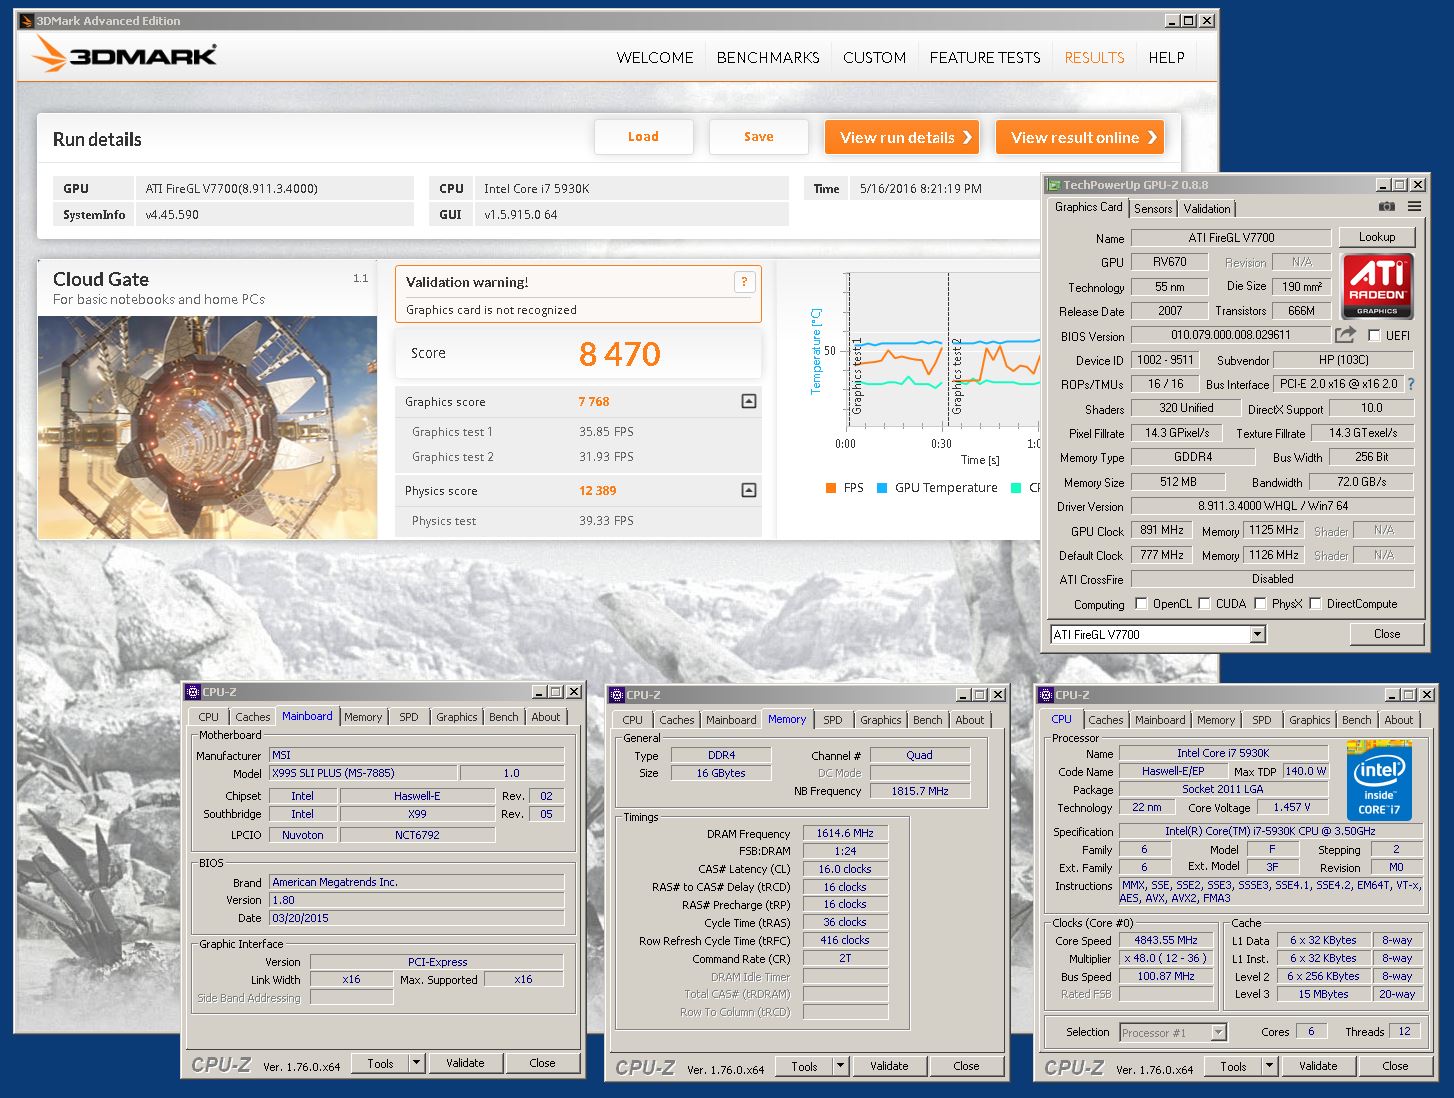Open Tools dropdown arrow in Memory CPU-Z
Viewport: 1454px width, 1098px height.
(x=841, y=1066)
